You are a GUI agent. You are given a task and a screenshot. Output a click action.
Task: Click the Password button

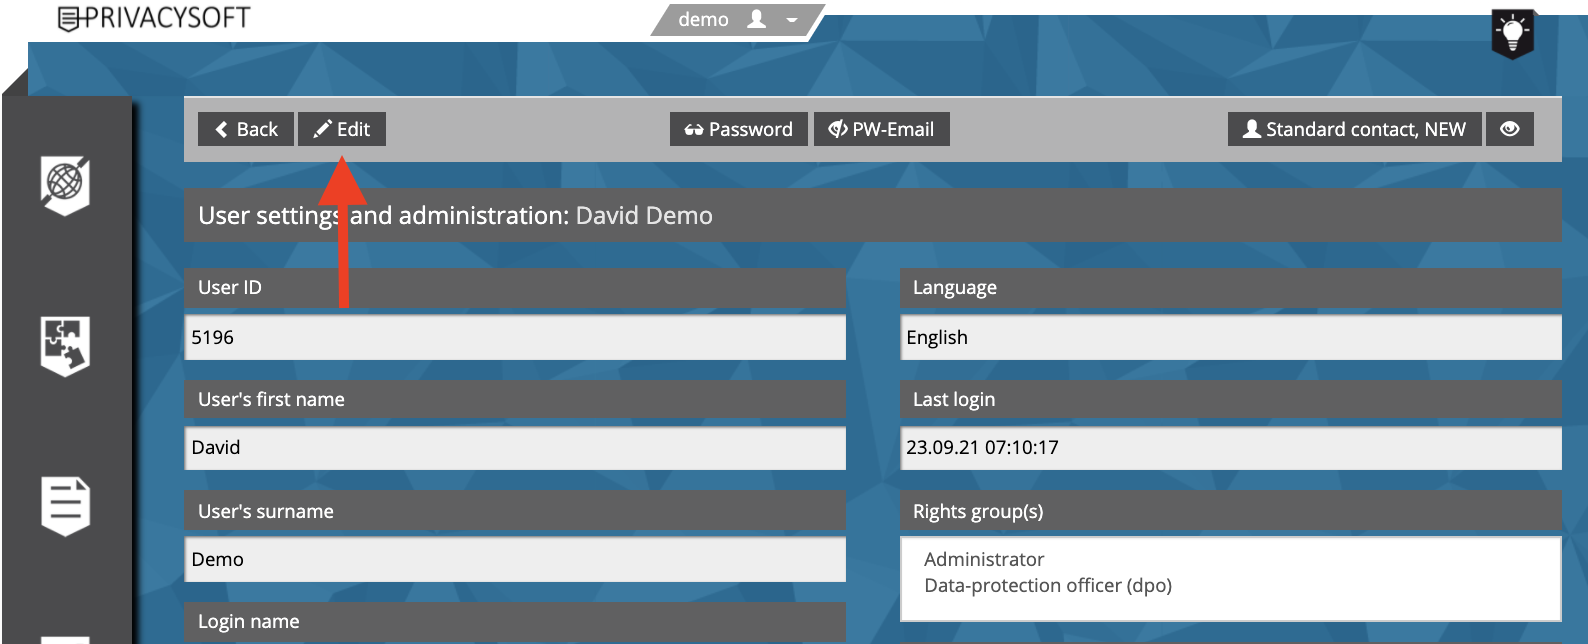(x=739, y=129)
